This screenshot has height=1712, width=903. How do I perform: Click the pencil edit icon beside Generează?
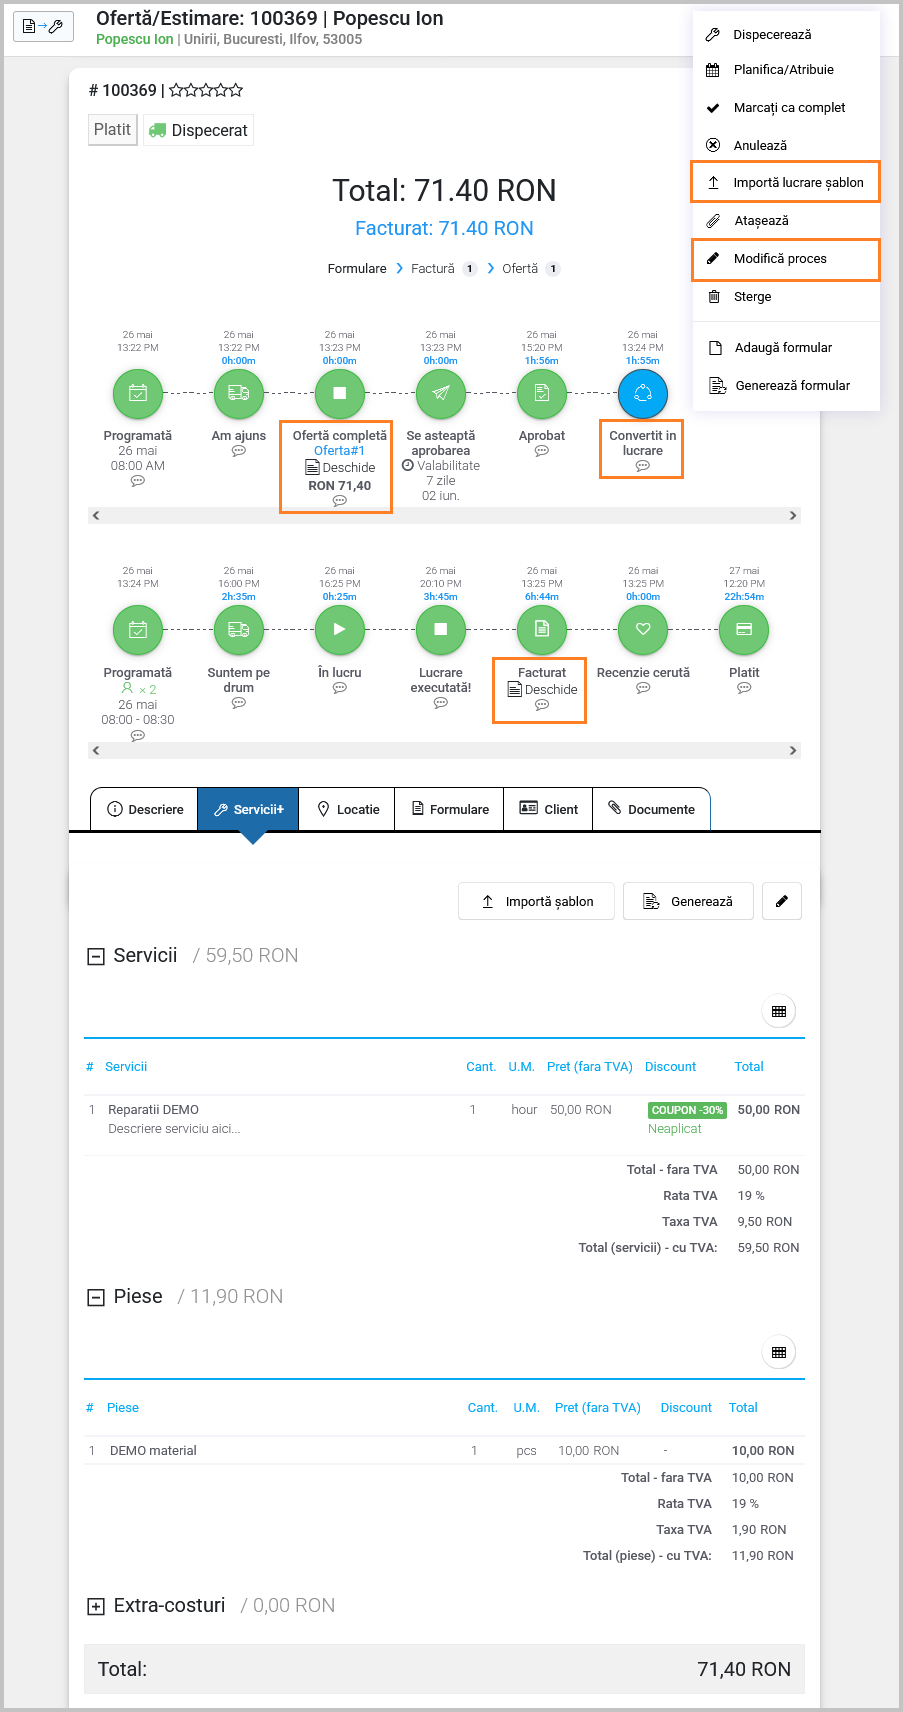(x=782, y=901)
